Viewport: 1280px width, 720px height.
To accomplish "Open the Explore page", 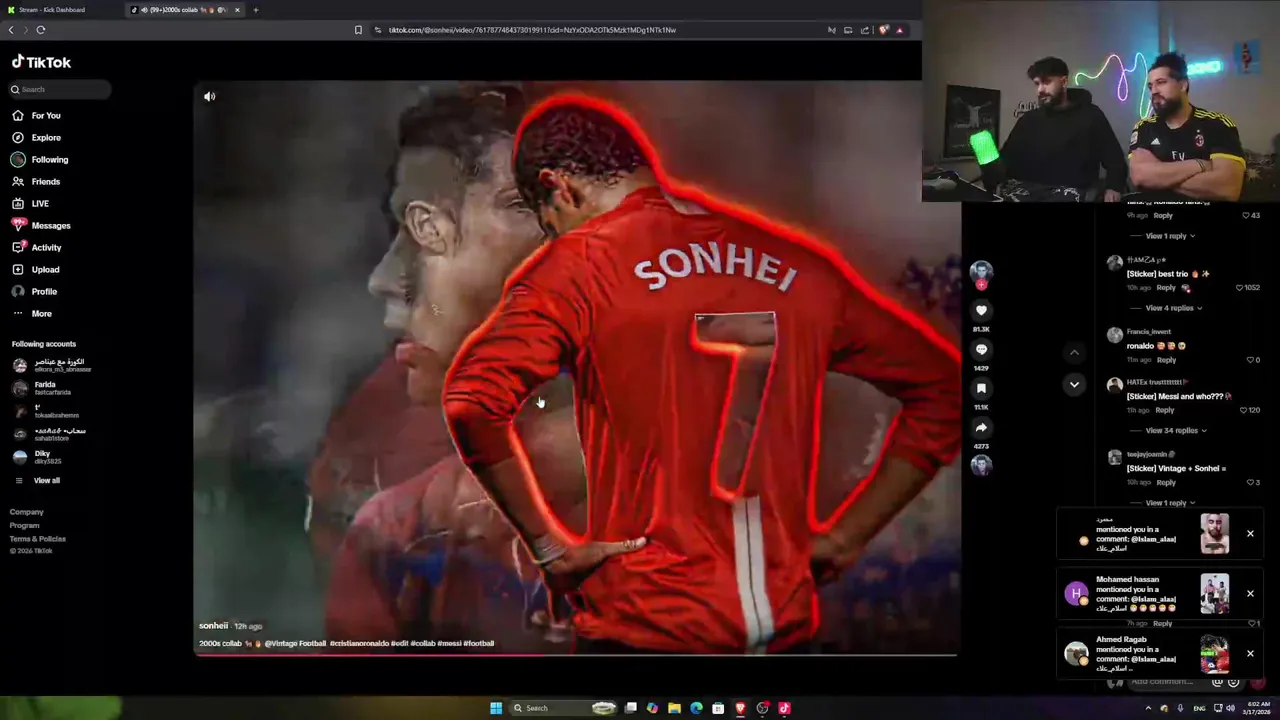I will pyautogui.click(x=37, y=138).
